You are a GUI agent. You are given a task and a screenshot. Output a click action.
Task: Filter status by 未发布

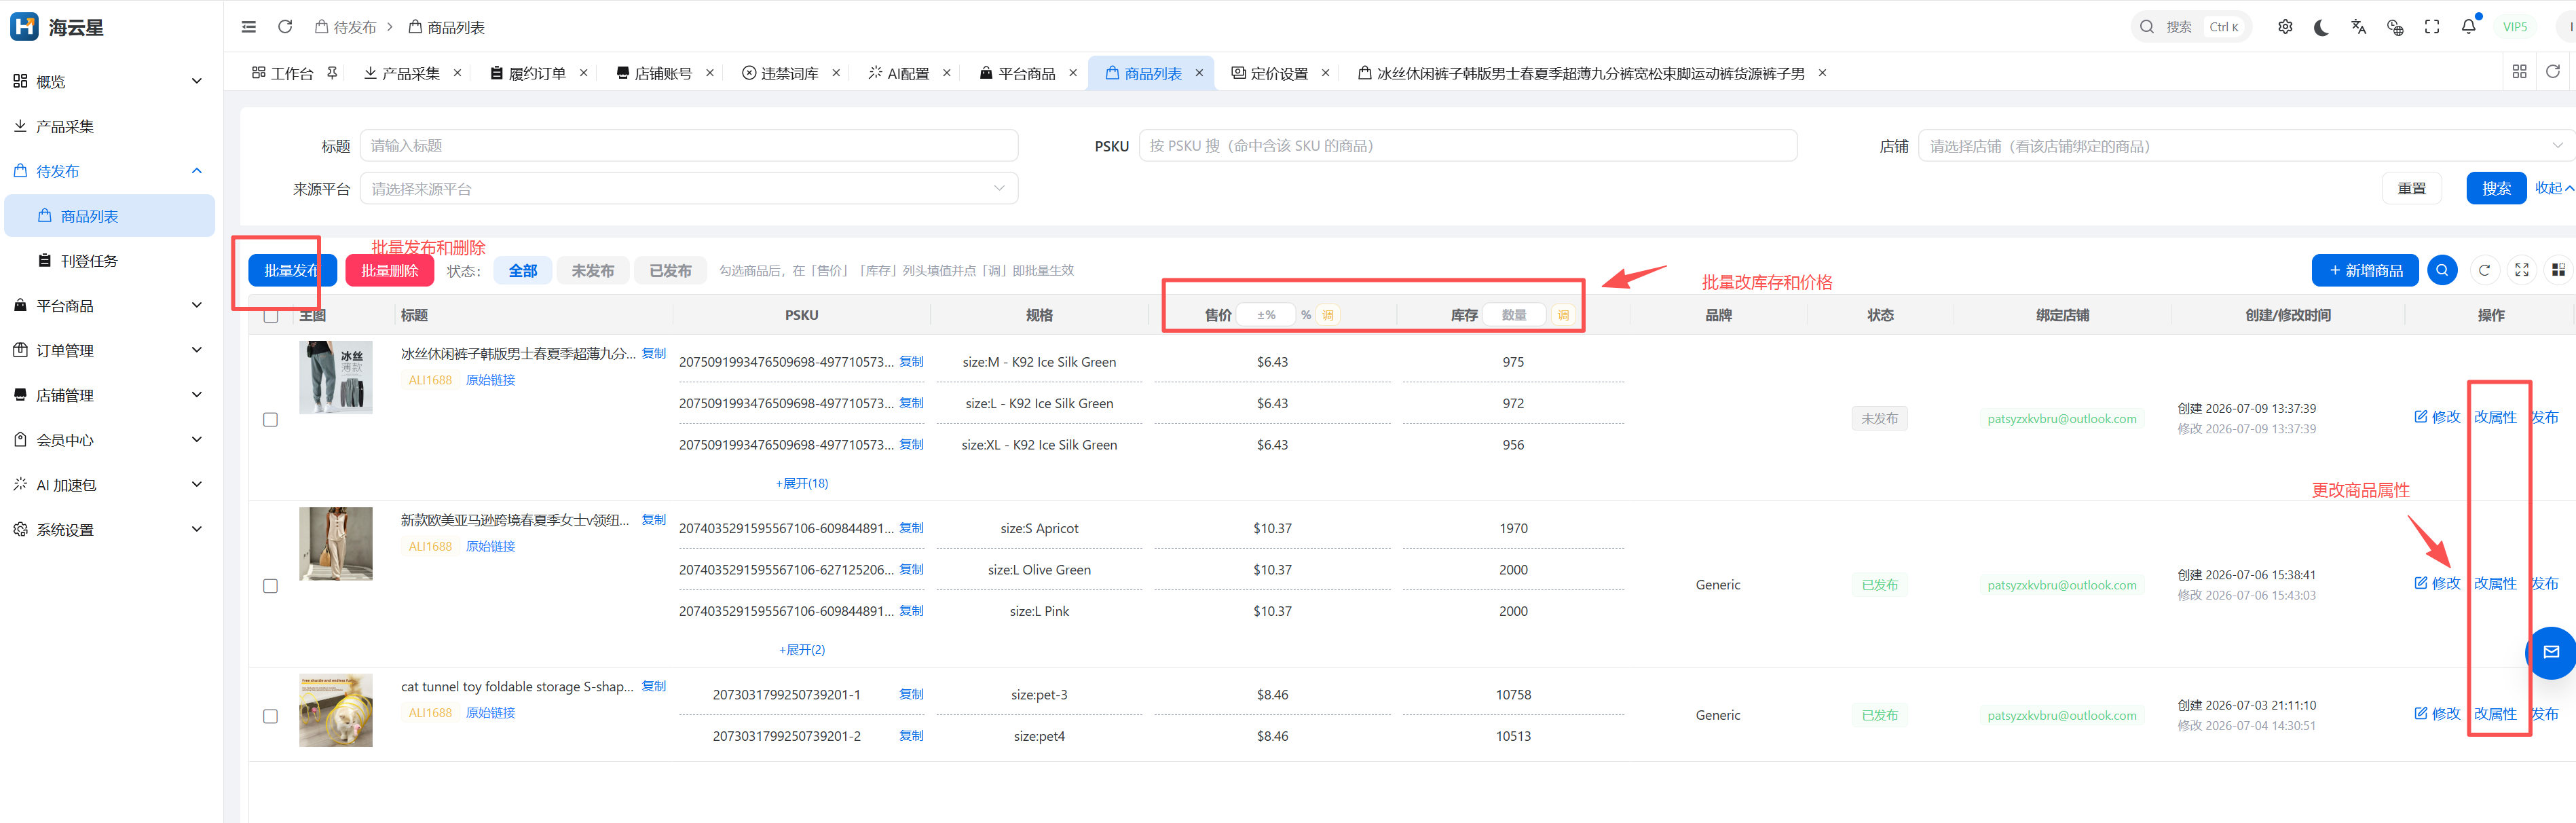tap(593, 271)
